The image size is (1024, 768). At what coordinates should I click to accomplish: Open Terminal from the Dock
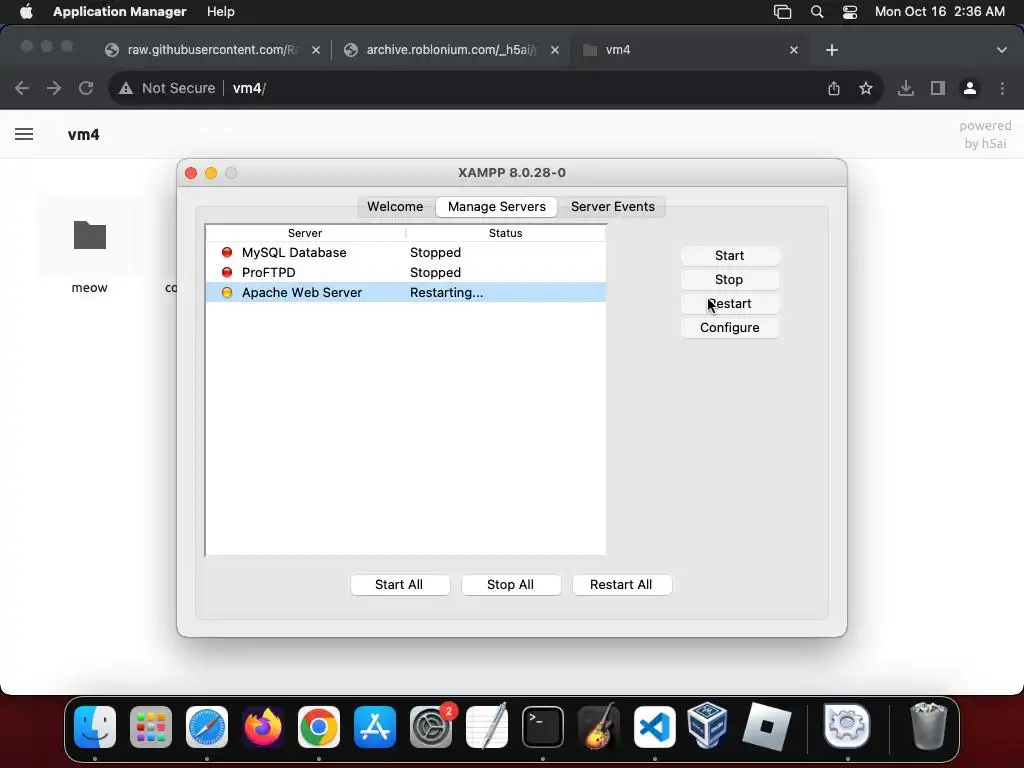pyautogui.click(x=543, y=727)
